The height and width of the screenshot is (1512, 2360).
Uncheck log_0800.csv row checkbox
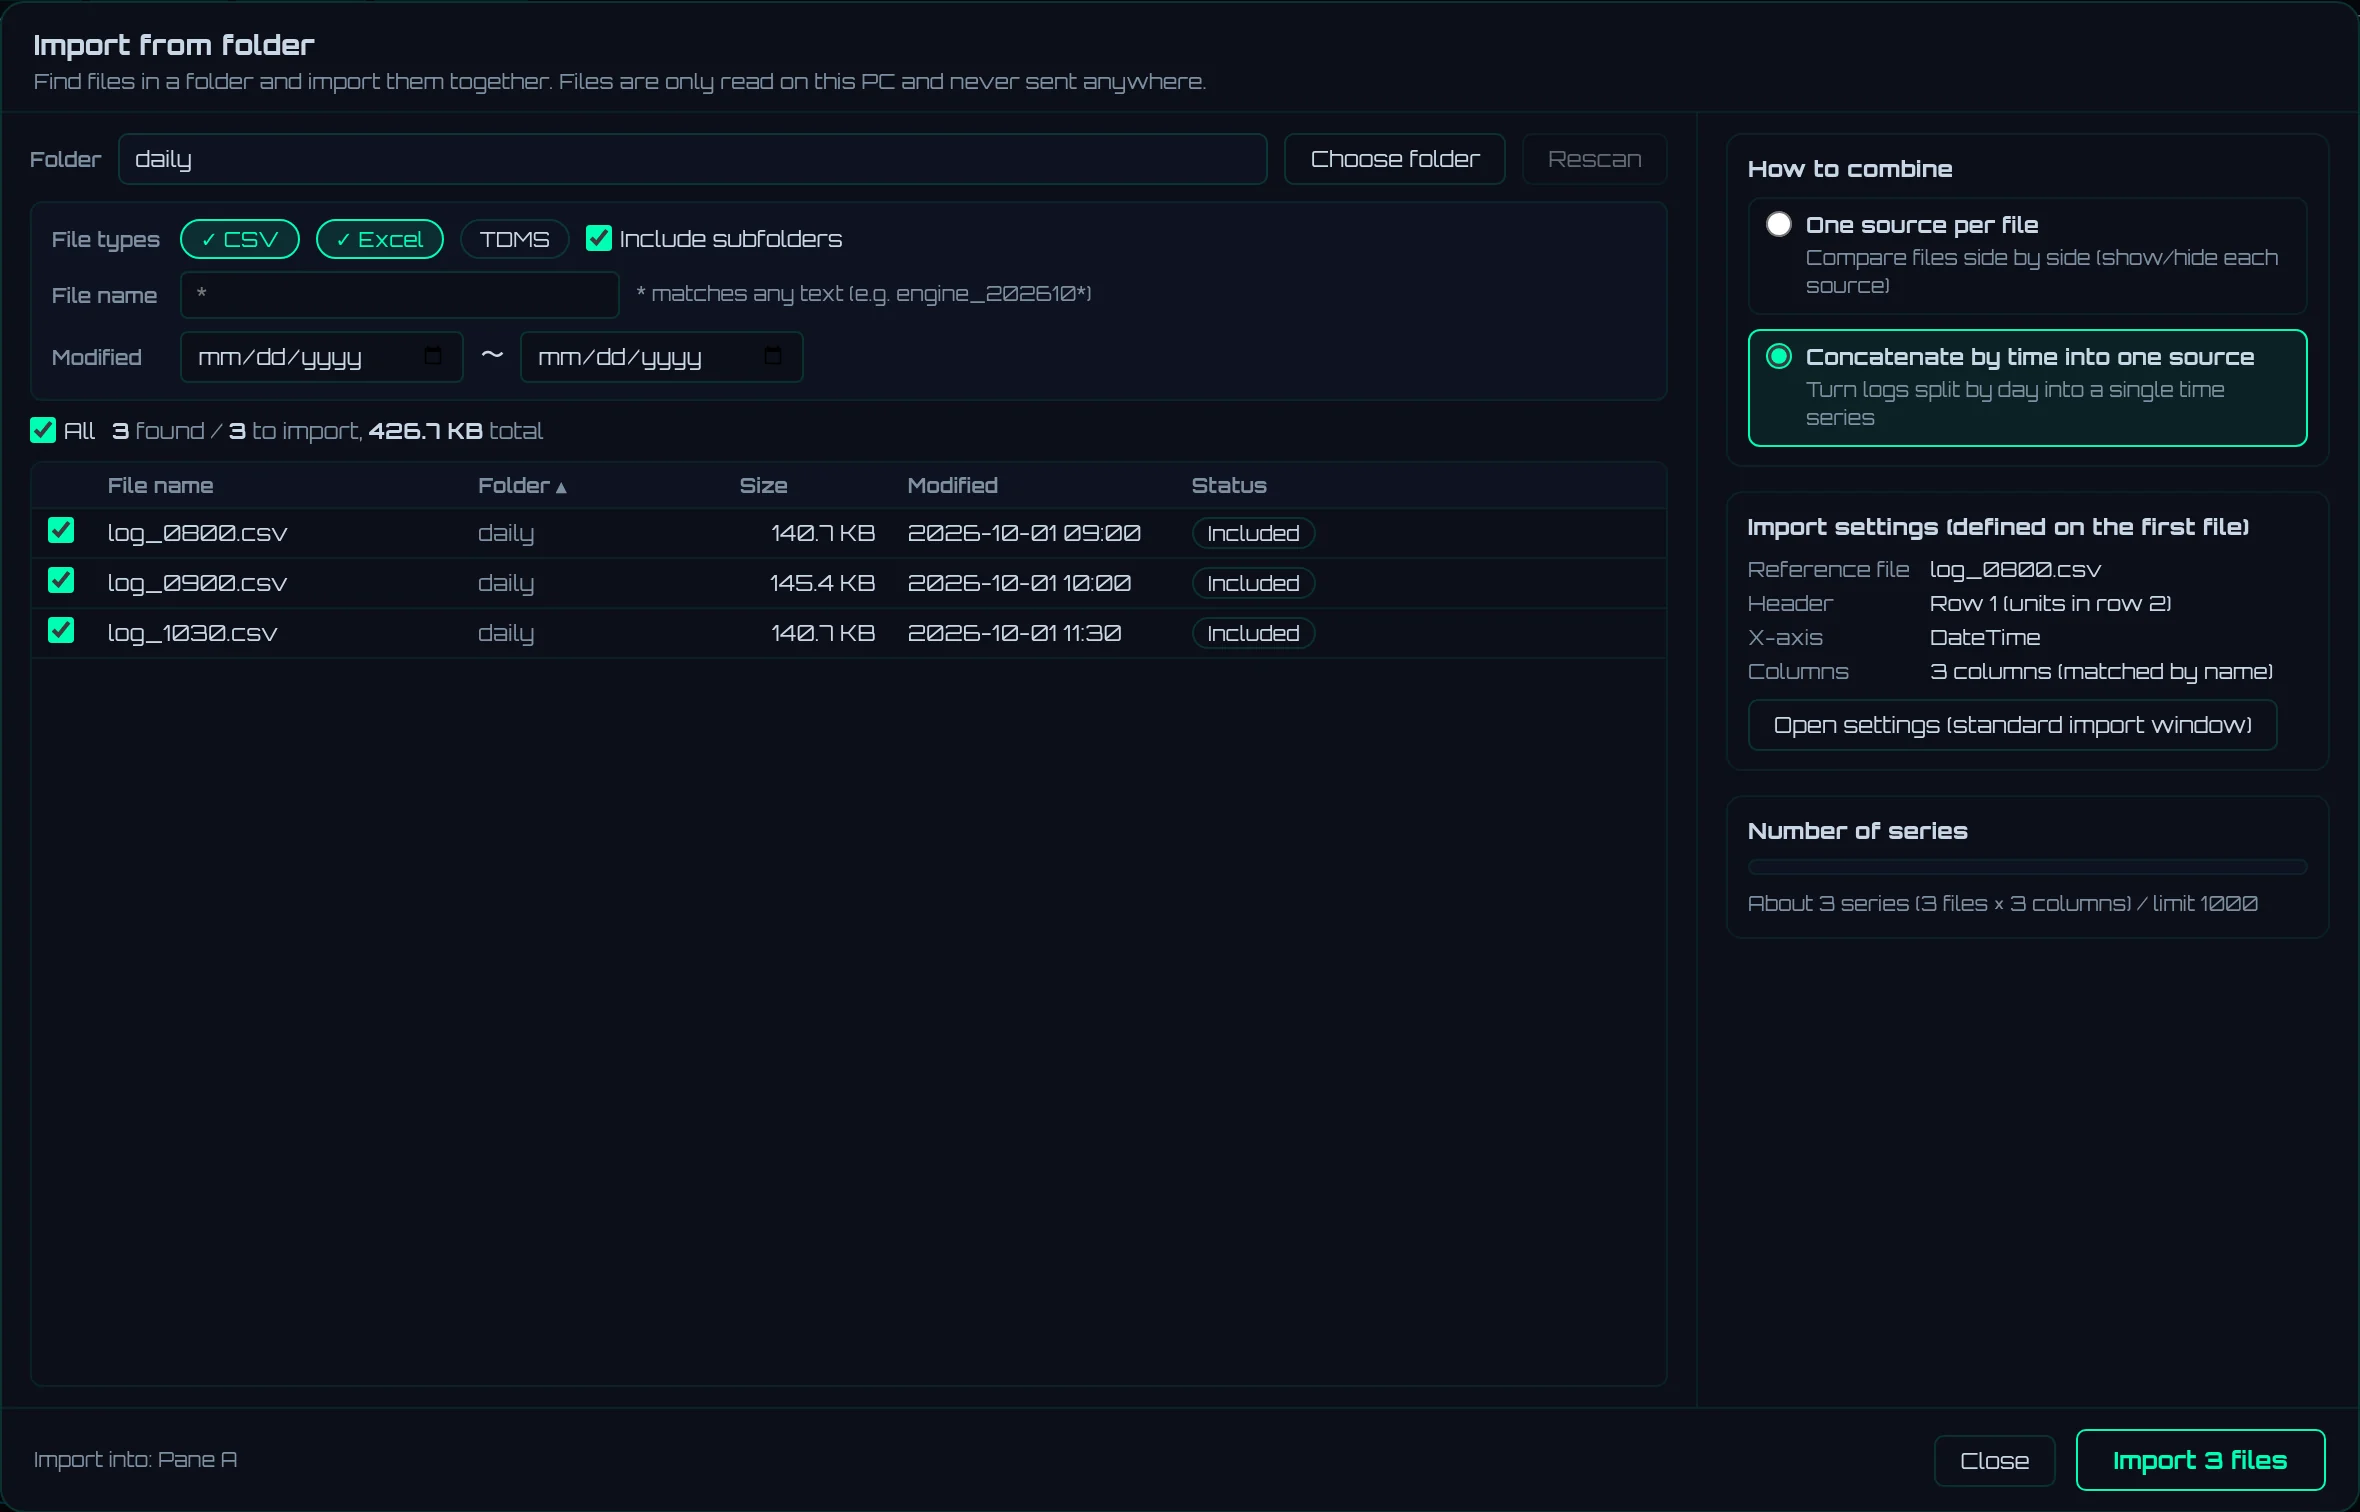[61, 530]
